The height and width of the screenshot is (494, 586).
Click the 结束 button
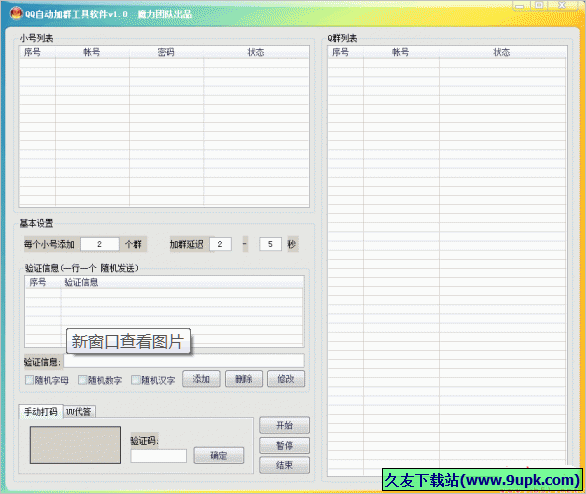284,465
